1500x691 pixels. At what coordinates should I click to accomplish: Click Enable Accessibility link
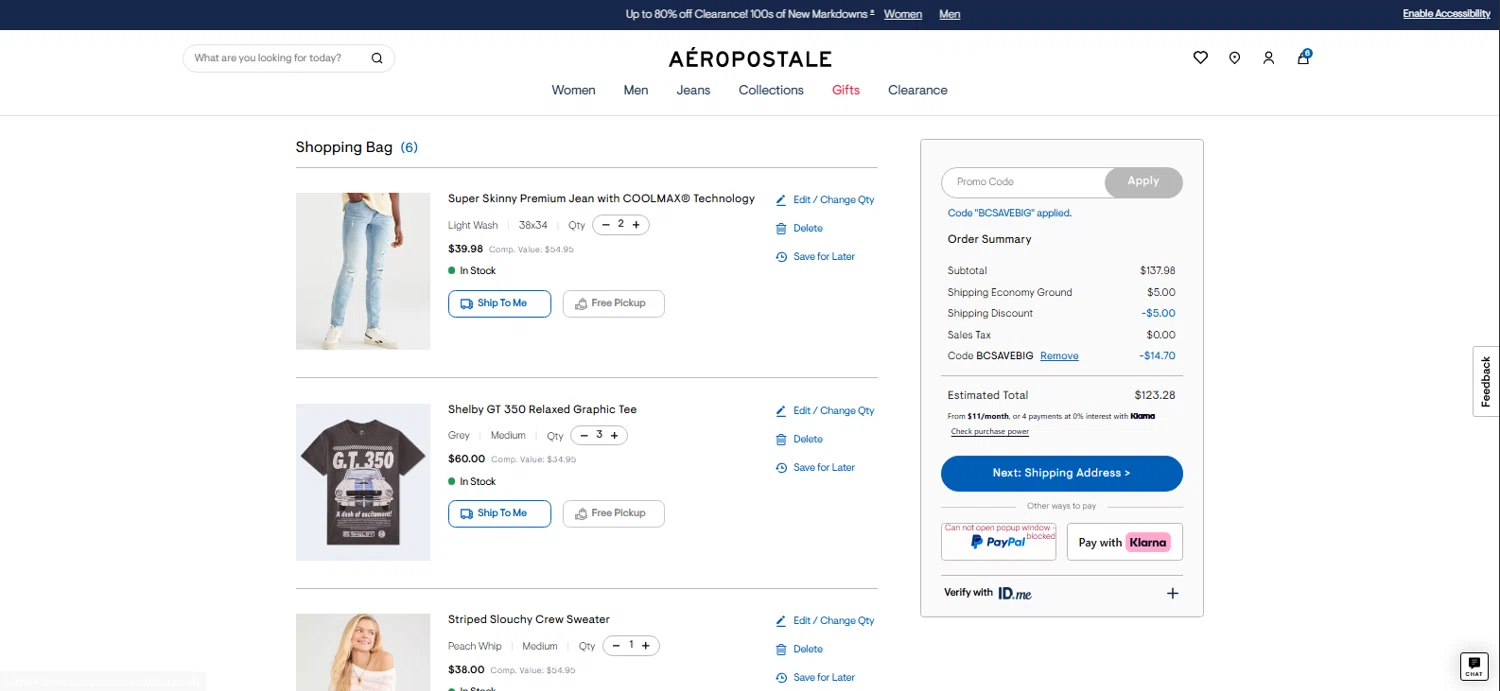click(x=1447, y=14)
